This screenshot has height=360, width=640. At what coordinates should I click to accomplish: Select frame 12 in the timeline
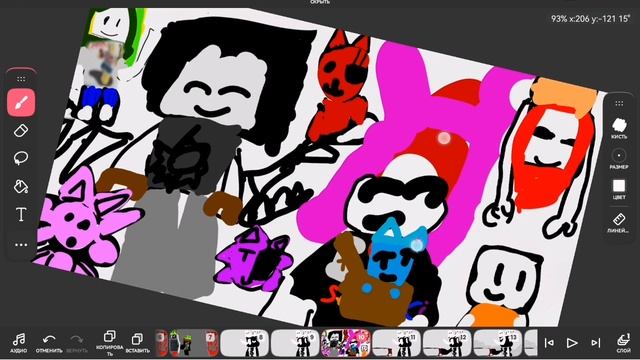pos(447,343)
